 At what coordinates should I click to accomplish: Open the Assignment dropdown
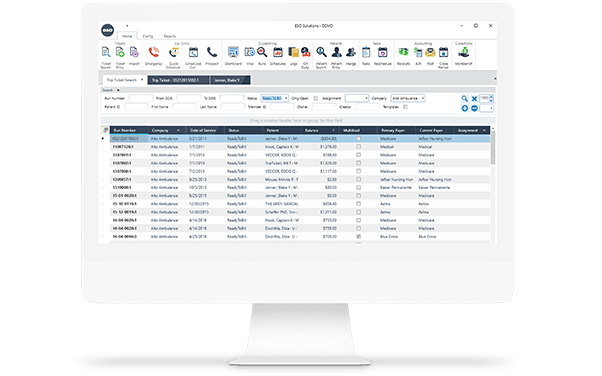(366, 98)
